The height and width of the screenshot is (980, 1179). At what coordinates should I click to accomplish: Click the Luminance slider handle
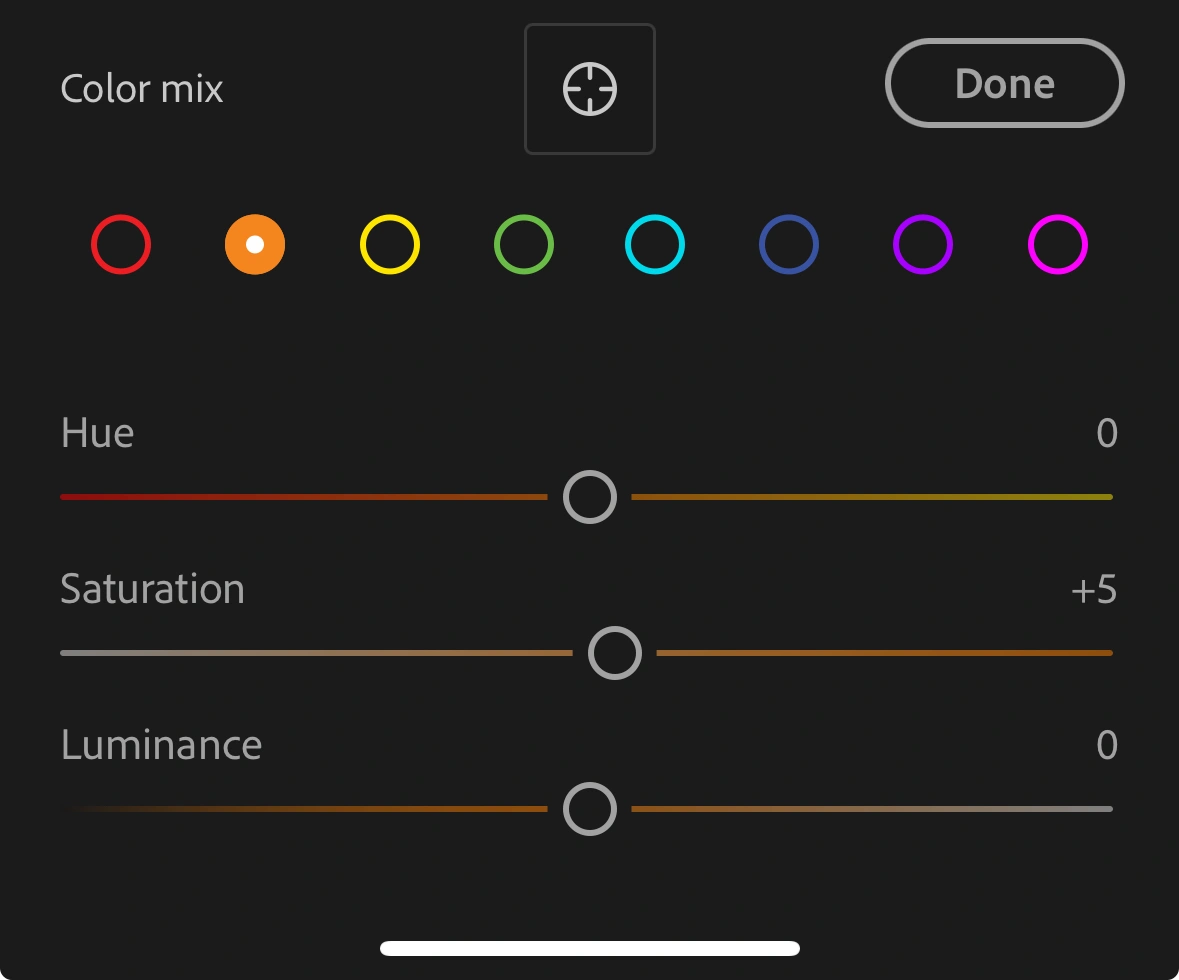tap(590, 809)
